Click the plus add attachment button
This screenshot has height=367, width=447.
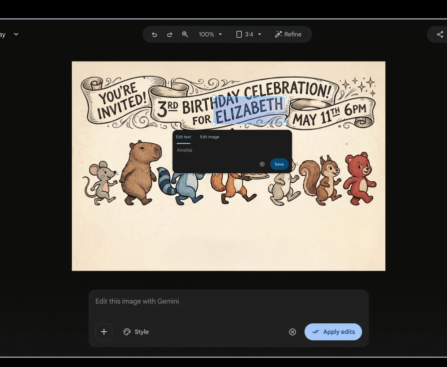[104, 332]
